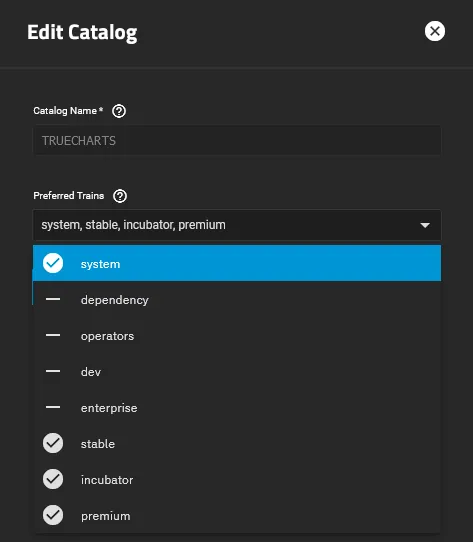473x542 pixels.
Task: Enable the operators train checkbox
Action: pyautogui.click(x=53, y=335)
